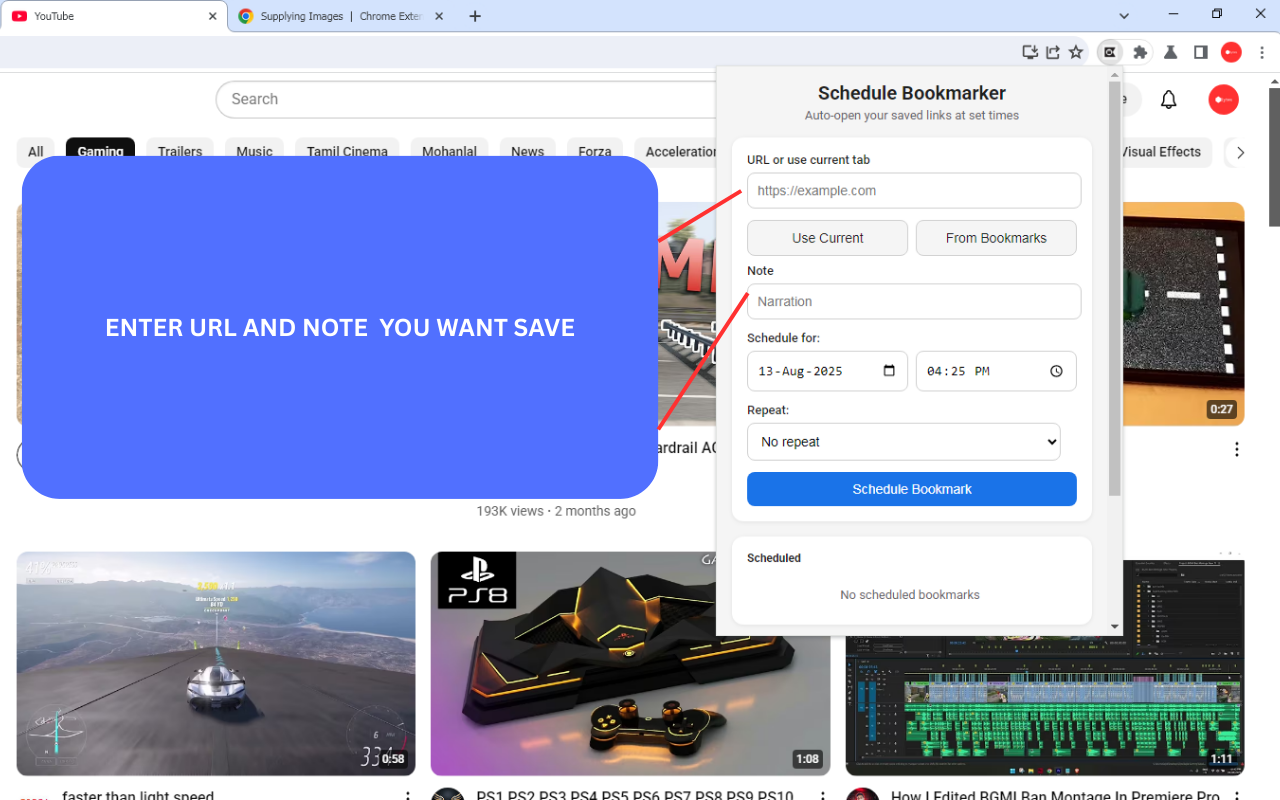Click the share this page icon

pyautogui.click(x=1053, y=52)
